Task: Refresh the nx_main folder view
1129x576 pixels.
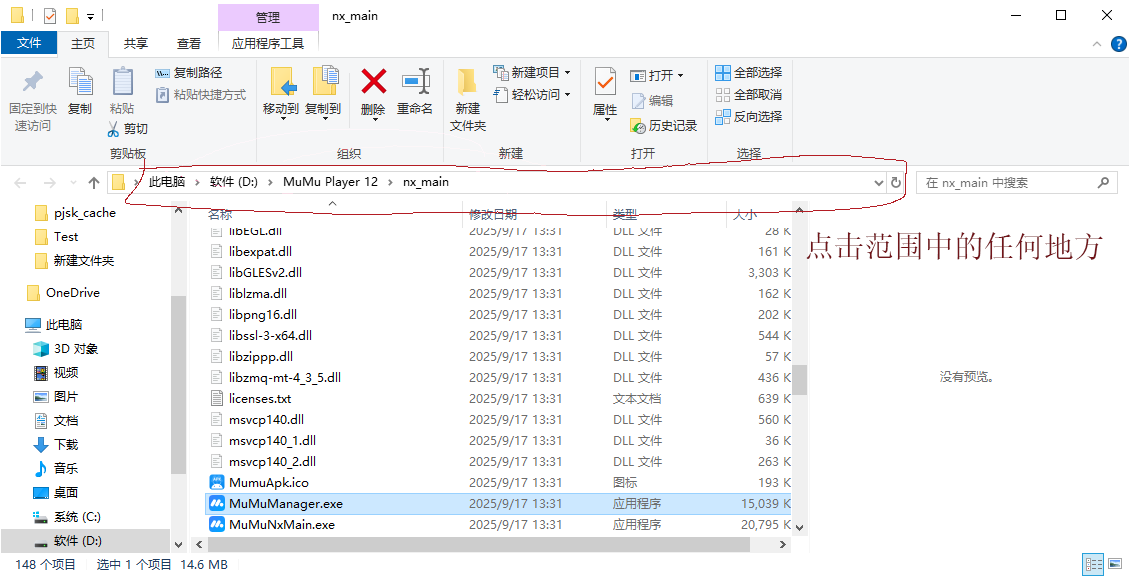Action: pyautogui.click(x=894, y=182)
